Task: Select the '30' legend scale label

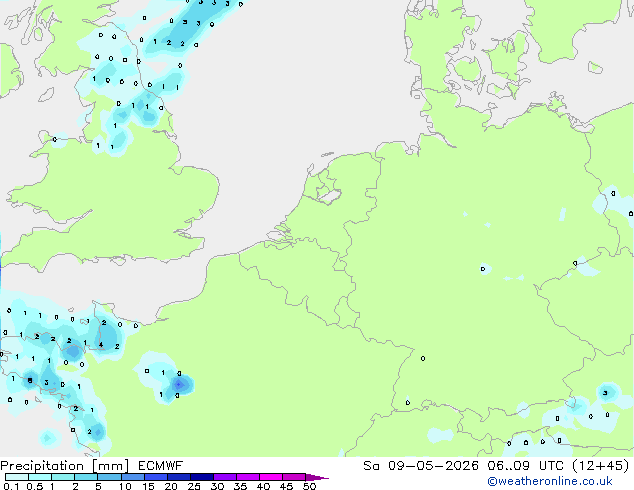Action: (x=217, y=486)
